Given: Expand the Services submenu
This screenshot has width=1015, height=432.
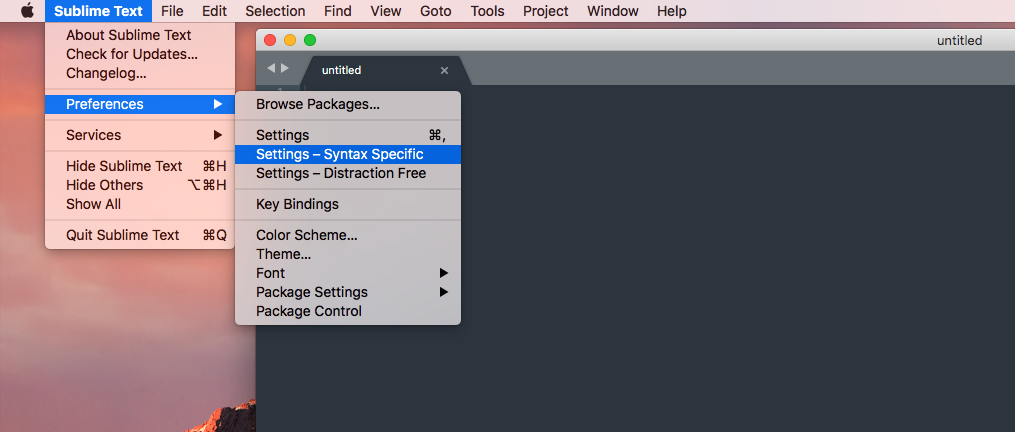Looking at the screenshot, I should click(140, 135).
